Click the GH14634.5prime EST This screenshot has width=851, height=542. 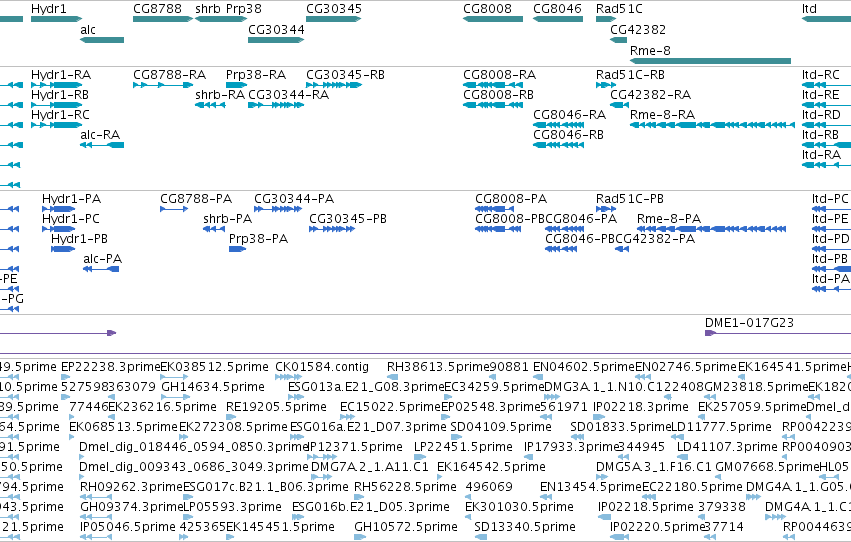175,397
